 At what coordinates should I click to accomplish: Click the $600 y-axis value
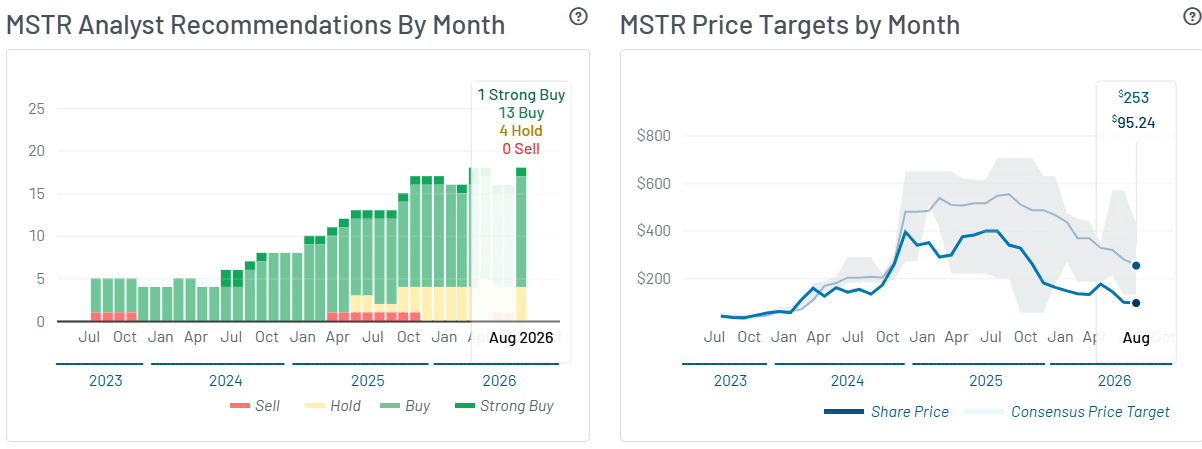click(654, 184)
